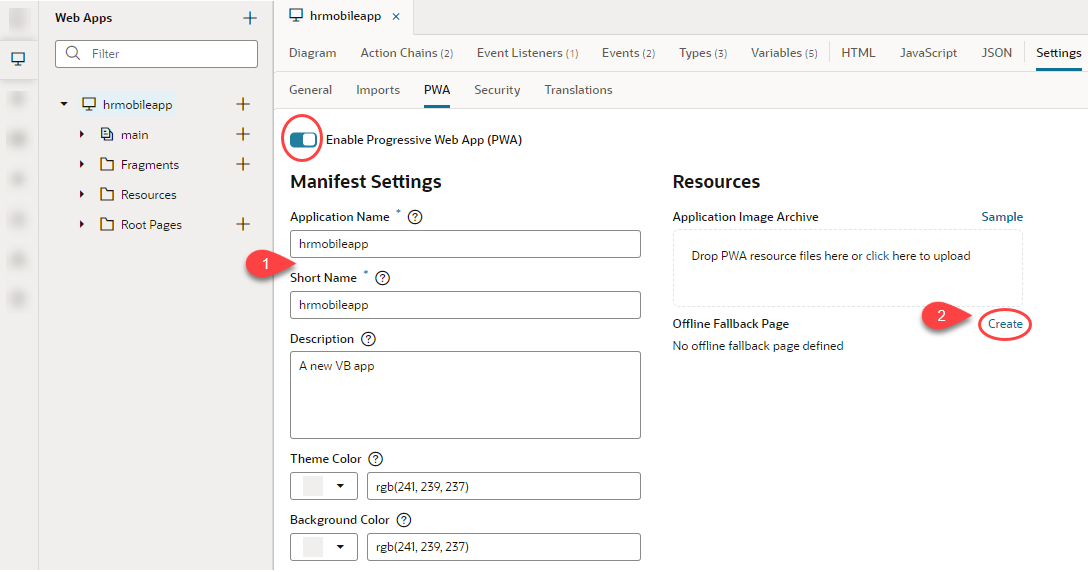The height and width of the screenshot is (572, 1088).
Task: Open help icon for Background Color
Action: (404, 520)
